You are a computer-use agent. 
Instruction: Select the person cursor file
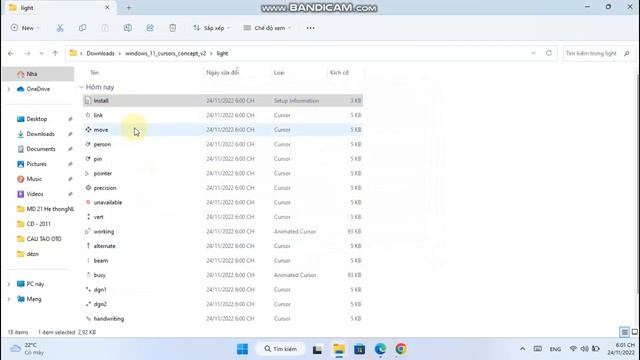click(223, 144)
